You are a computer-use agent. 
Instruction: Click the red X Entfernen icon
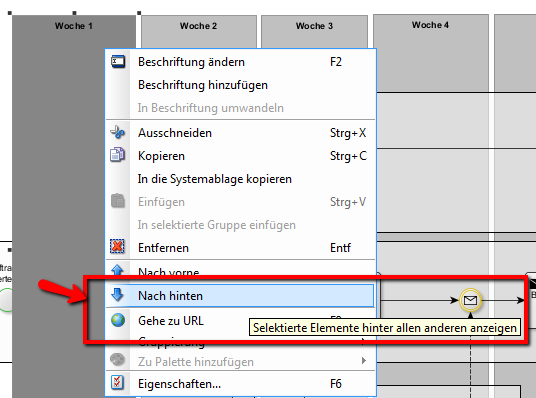(x=117, y=247)
